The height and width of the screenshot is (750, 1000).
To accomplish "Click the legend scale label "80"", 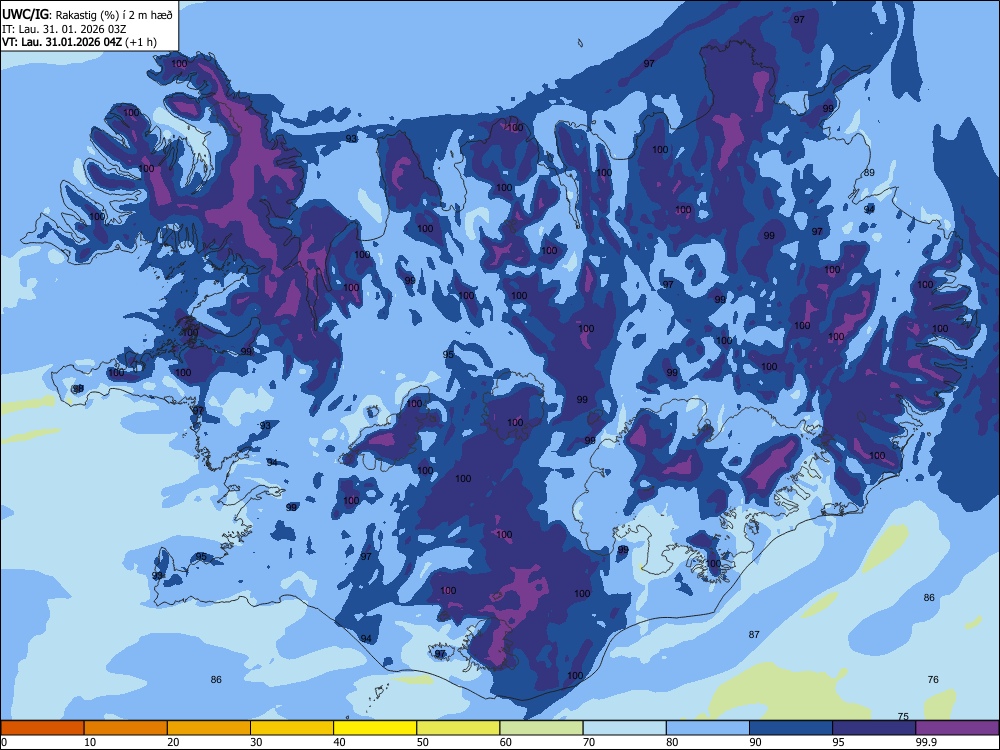I will pyautogui.click(x=672, y=742).
